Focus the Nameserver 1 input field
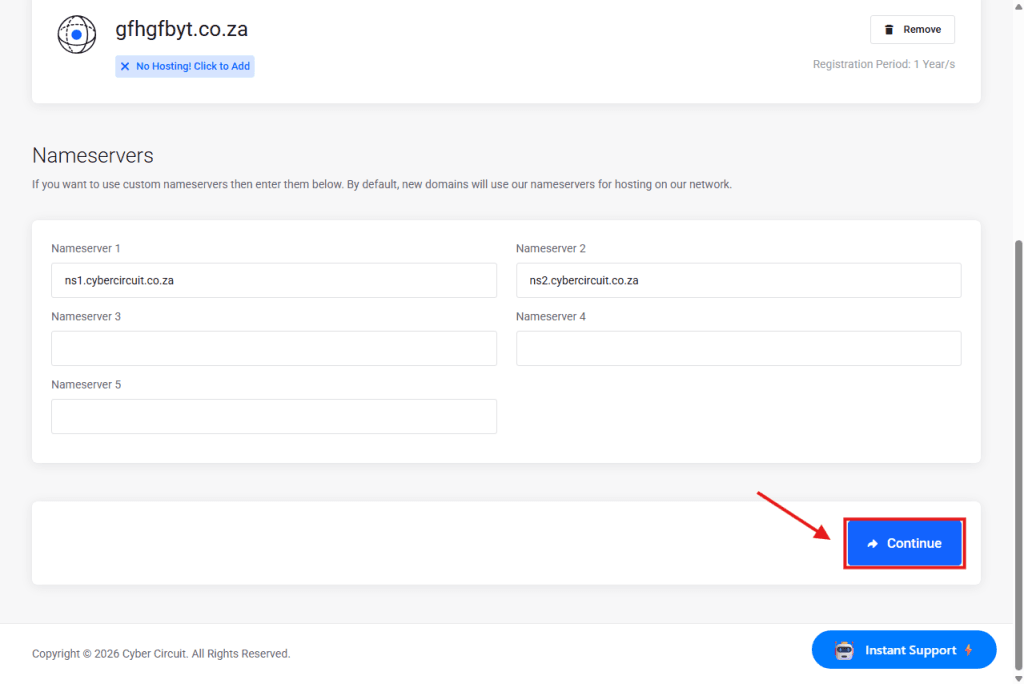 273,281
